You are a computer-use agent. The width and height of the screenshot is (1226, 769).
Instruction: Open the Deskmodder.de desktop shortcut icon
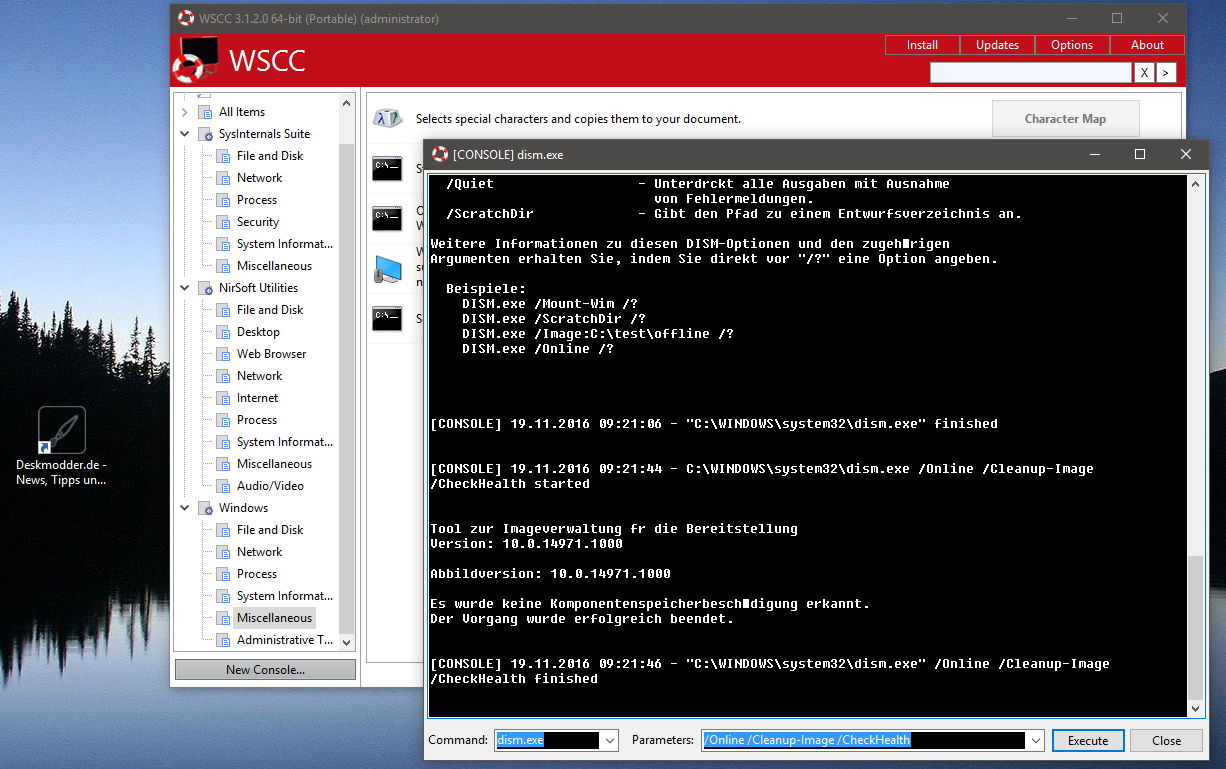(62, 430)
